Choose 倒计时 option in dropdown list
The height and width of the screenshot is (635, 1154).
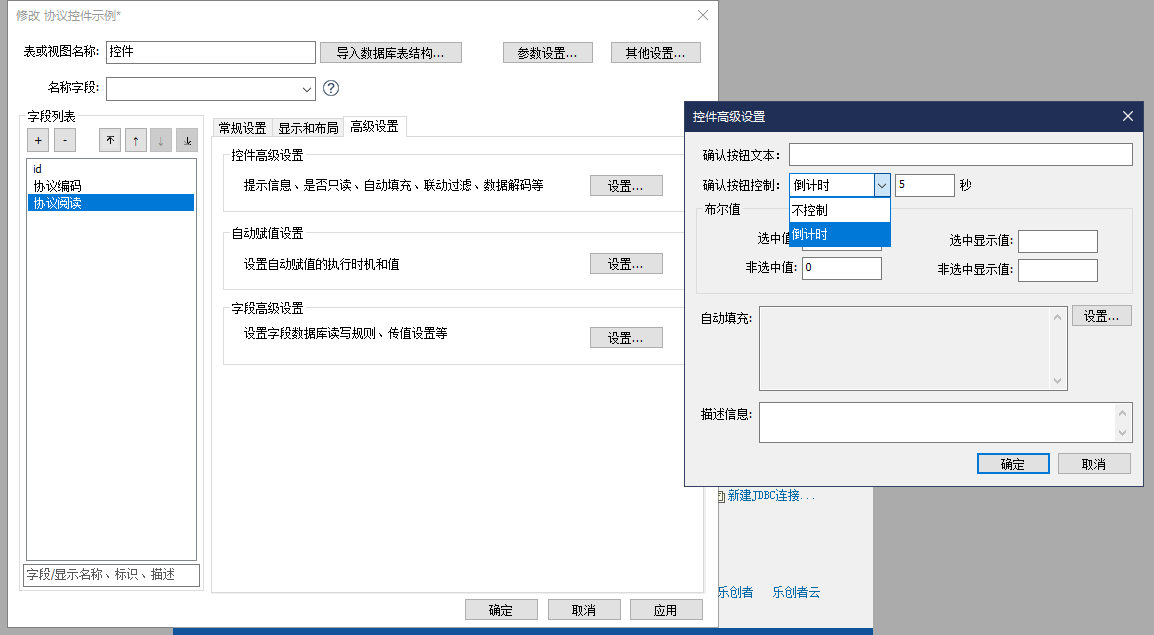838,235
